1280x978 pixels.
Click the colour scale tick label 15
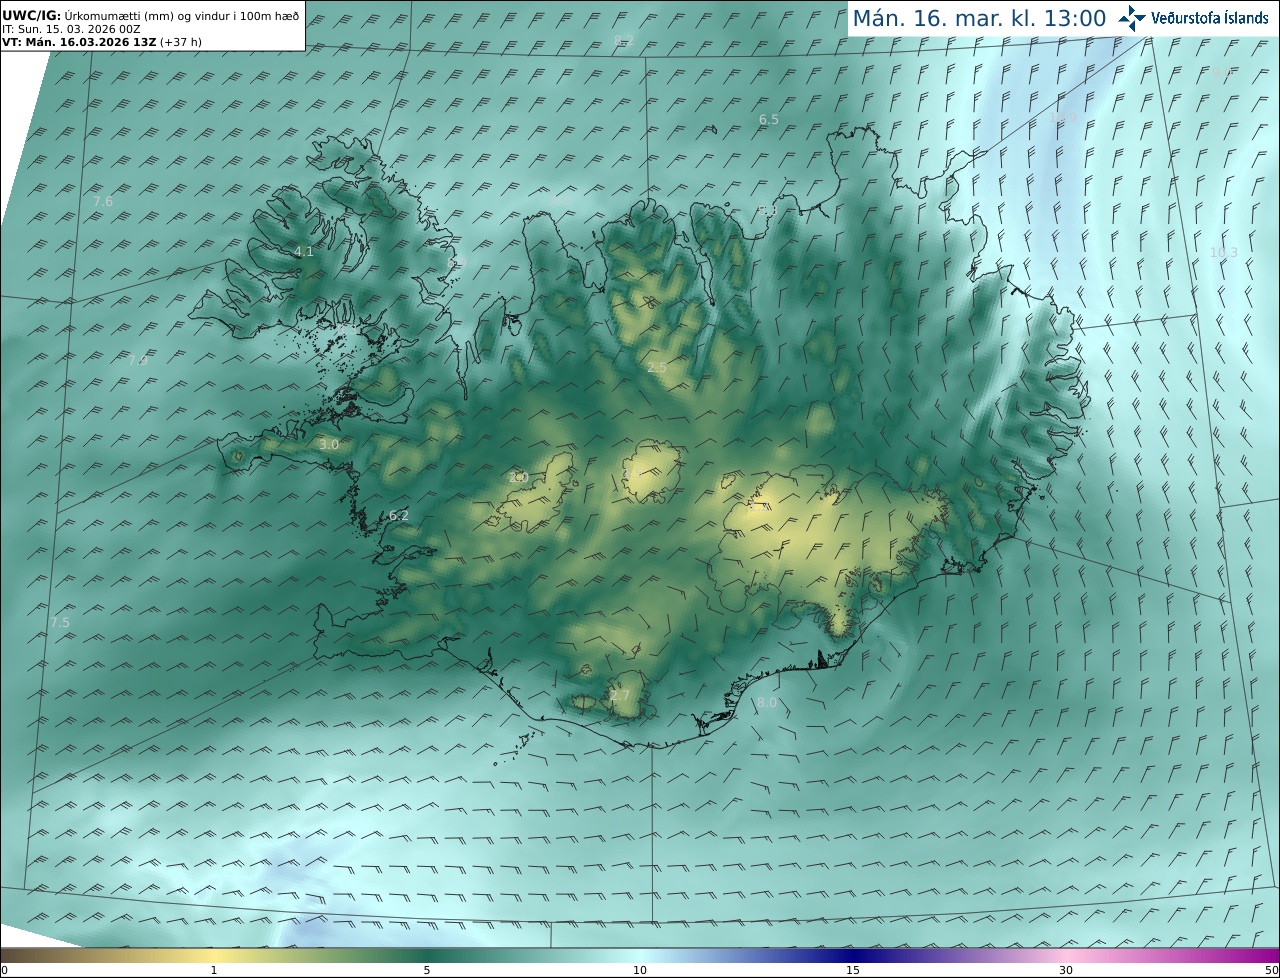point(853,970)
